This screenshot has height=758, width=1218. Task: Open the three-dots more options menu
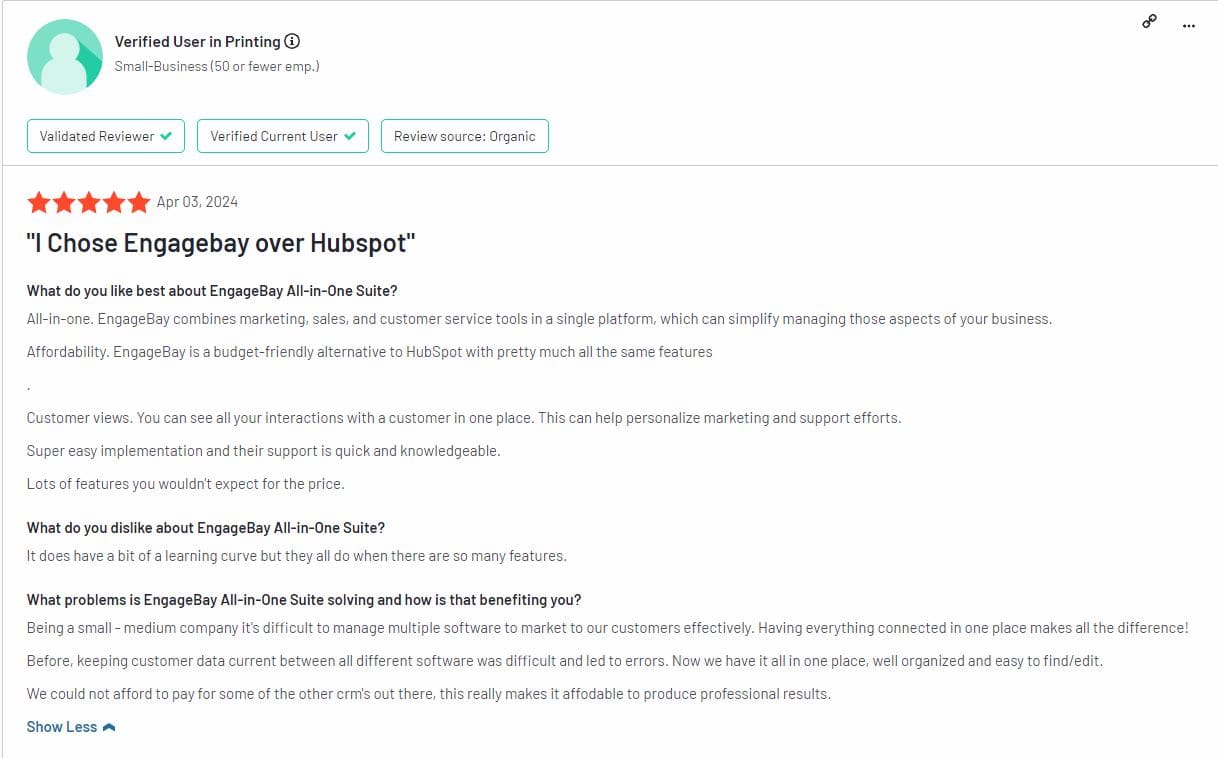[x=1189, y=26]
